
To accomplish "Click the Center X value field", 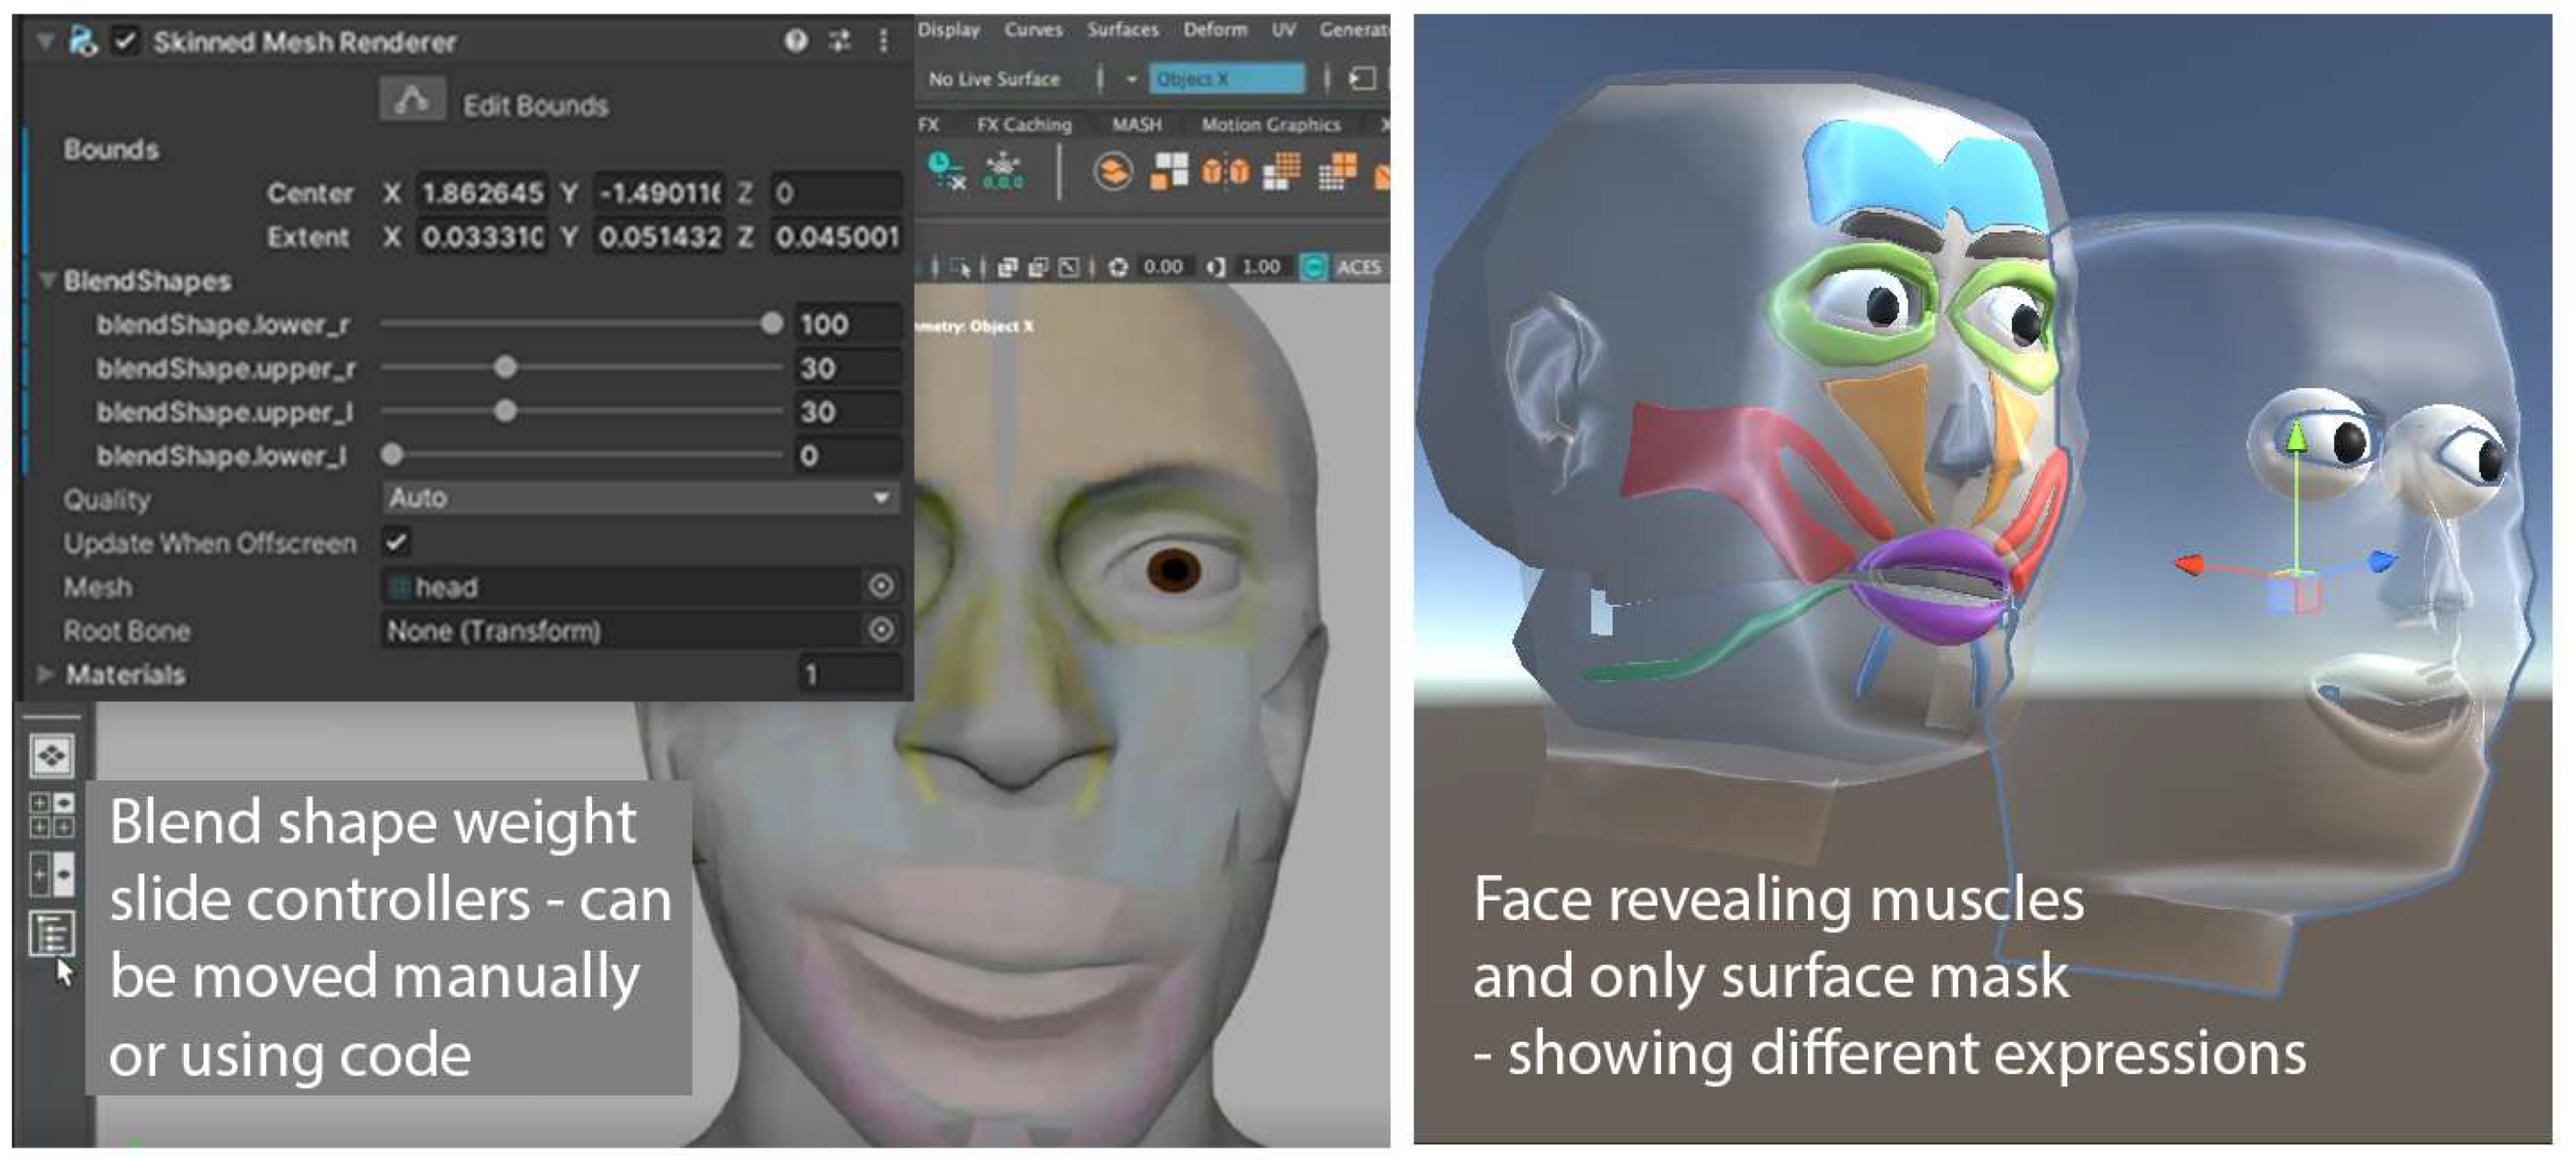I will (x=482, y=193).
